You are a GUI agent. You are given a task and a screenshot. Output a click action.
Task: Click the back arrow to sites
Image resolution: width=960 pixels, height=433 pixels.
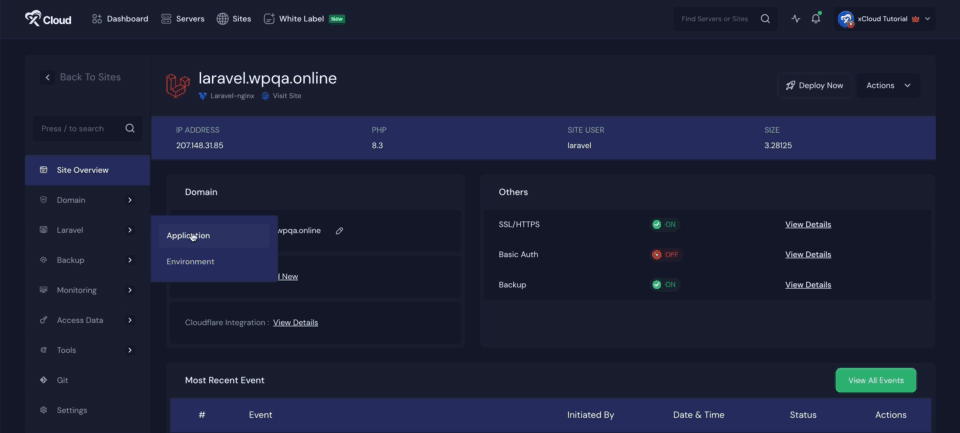(x=47, y=77)
